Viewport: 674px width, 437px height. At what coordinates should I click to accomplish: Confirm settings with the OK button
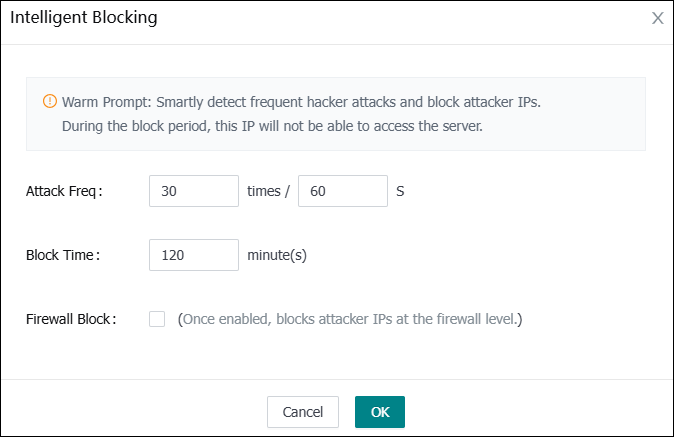tap(380, 412)
